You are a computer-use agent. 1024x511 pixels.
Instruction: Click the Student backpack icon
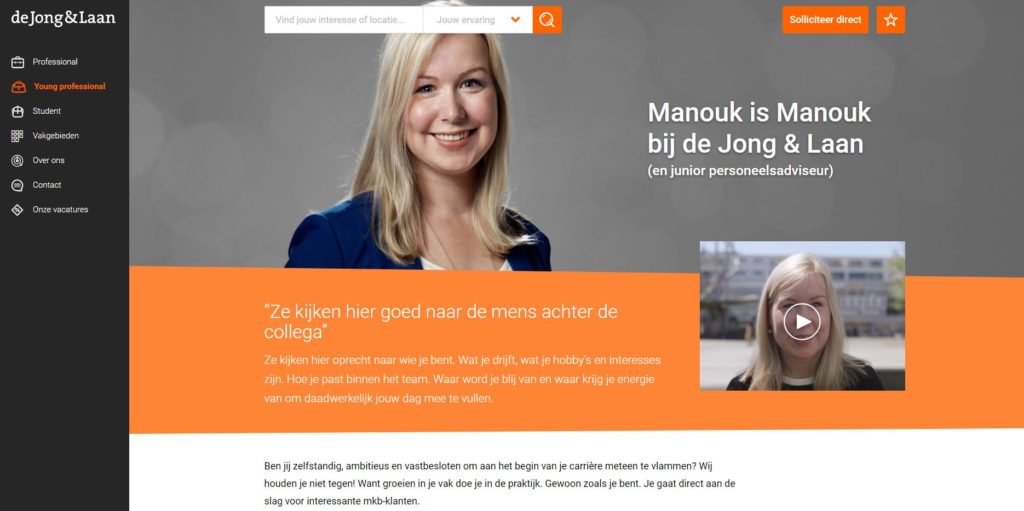[x=18, y=112]
